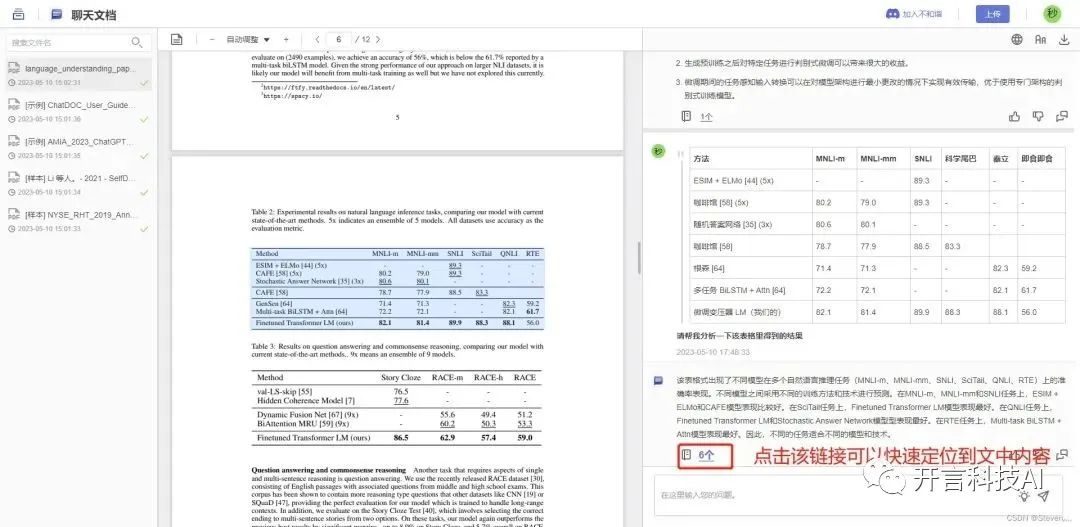Click the download icon in the chat panel

pos(1064,39)
